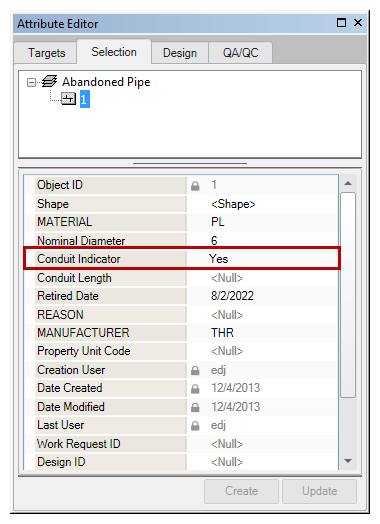
Task: Switch to the Targets tab
Action: click(46, 53)
